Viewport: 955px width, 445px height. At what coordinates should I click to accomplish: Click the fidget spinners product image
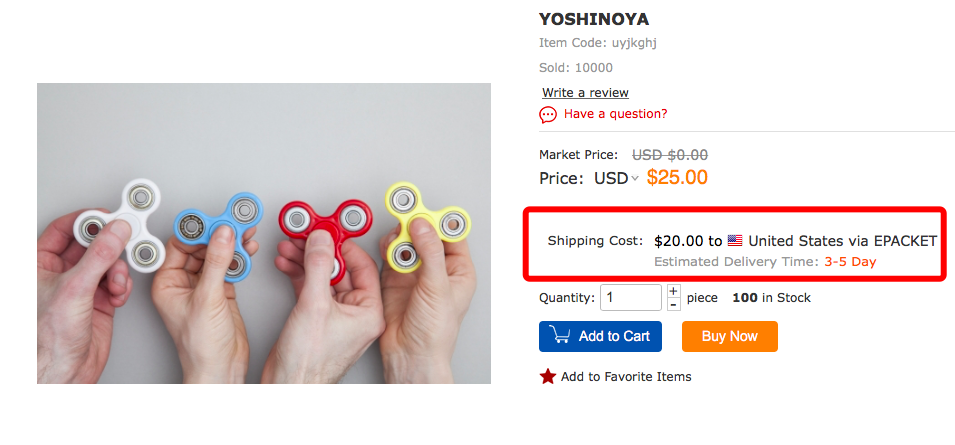264,233
